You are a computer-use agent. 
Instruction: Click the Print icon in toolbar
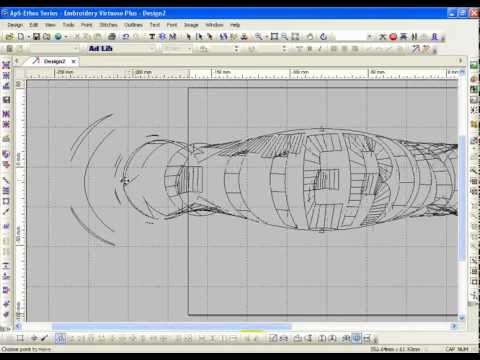coord(112,36)
